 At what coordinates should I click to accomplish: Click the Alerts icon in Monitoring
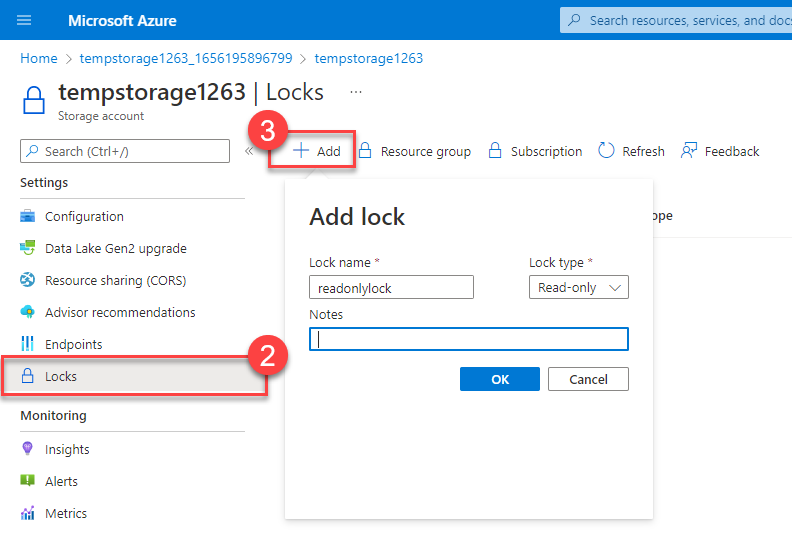tap(28, 482)
